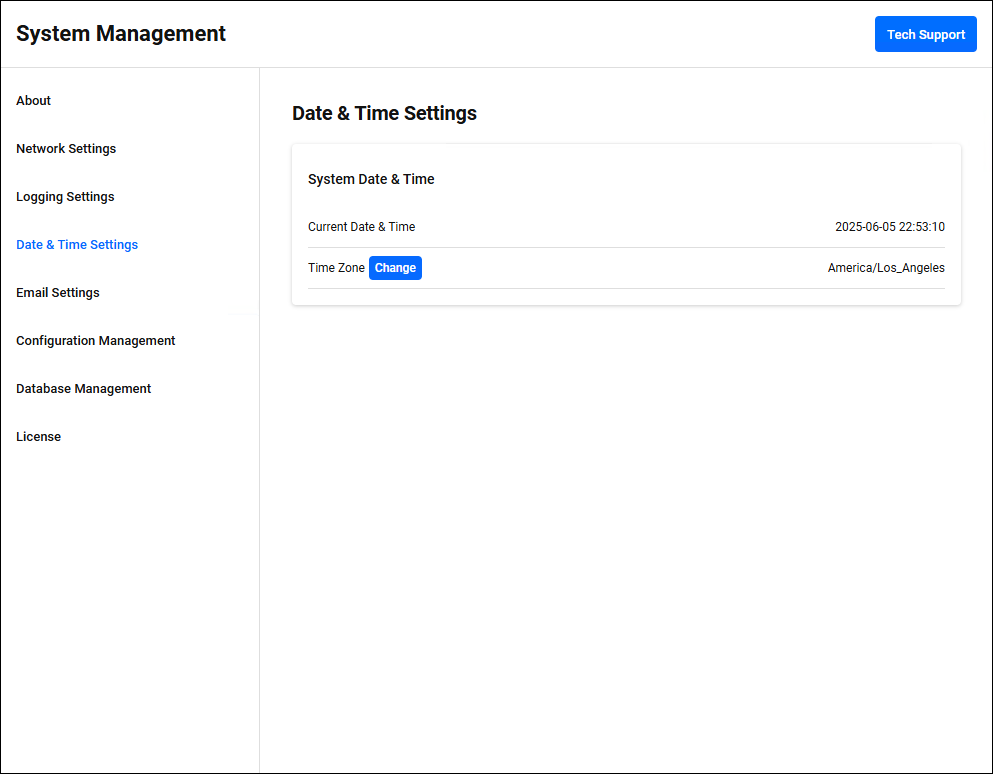The image size is (993, 774).
Task: Open Configuration Management
Action: [95, 341]
